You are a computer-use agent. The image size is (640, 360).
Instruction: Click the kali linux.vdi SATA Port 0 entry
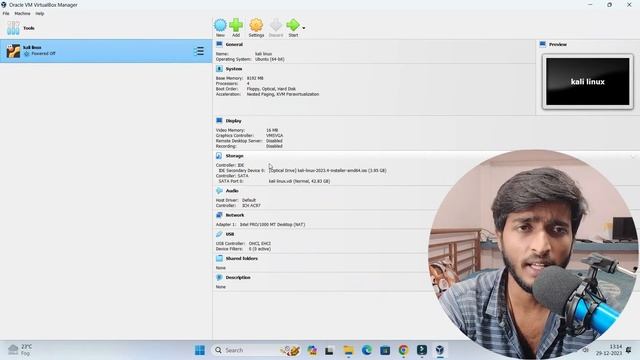(299, 181)
